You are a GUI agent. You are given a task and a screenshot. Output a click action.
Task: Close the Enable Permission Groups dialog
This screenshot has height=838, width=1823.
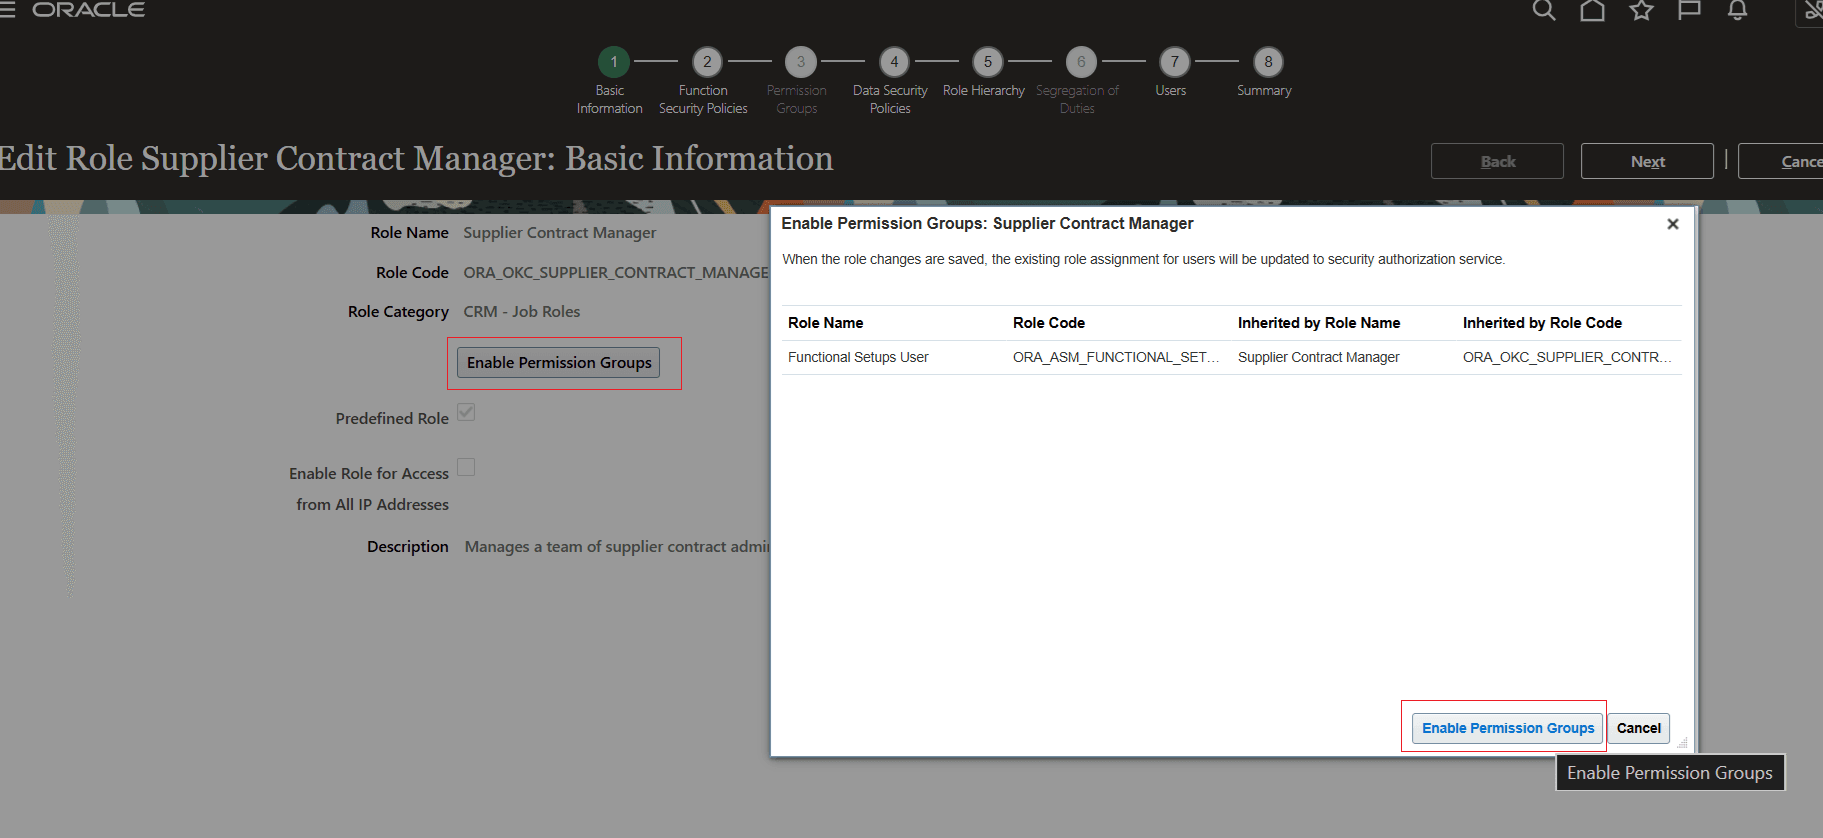[1672, 224]
